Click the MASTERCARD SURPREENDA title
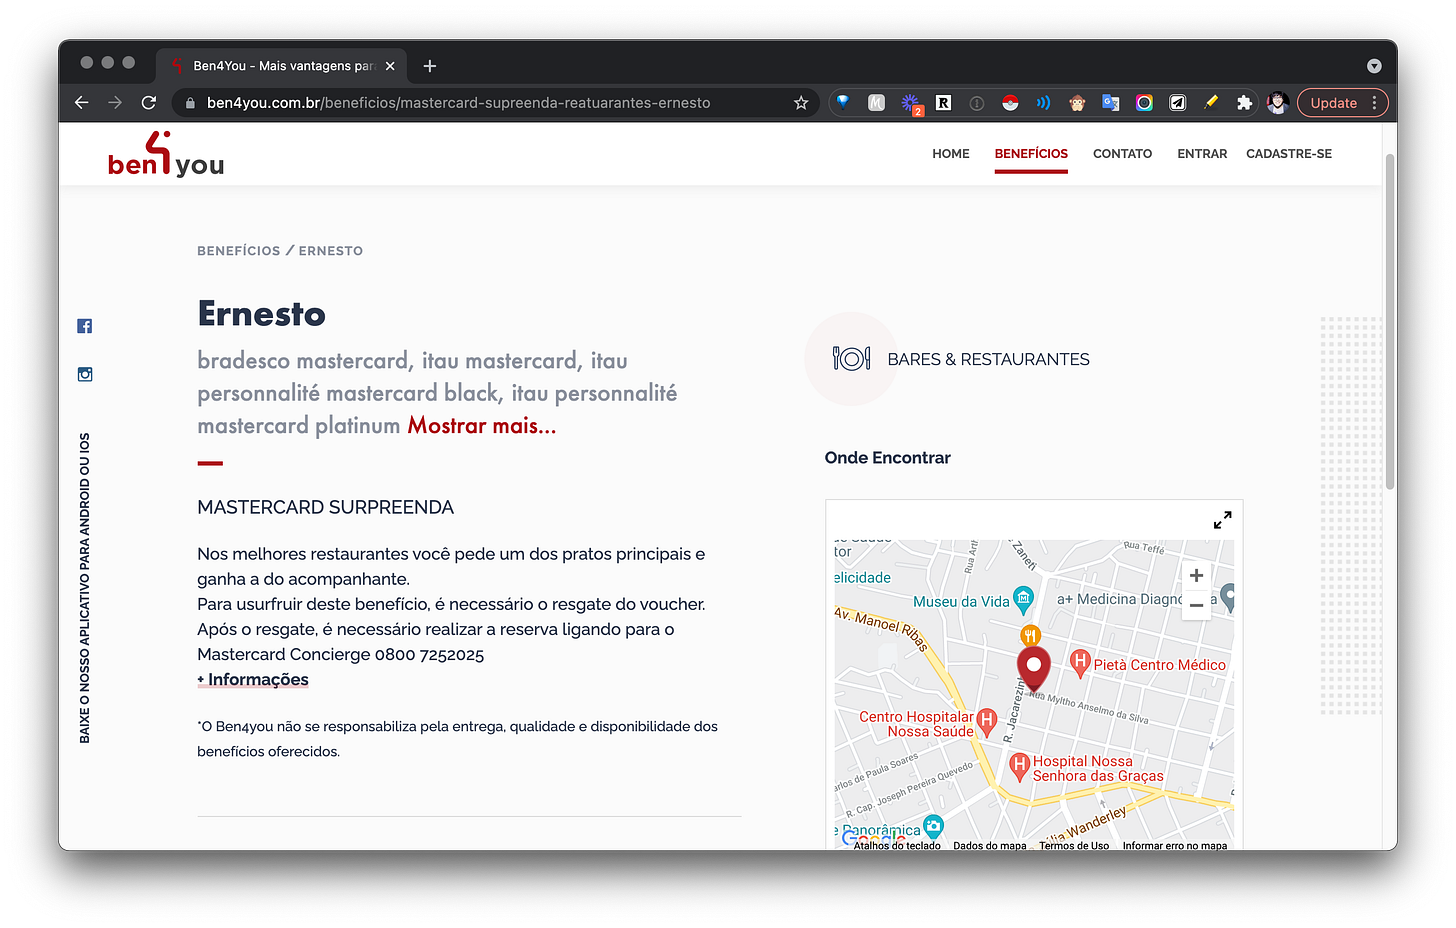 coord(325,507)
